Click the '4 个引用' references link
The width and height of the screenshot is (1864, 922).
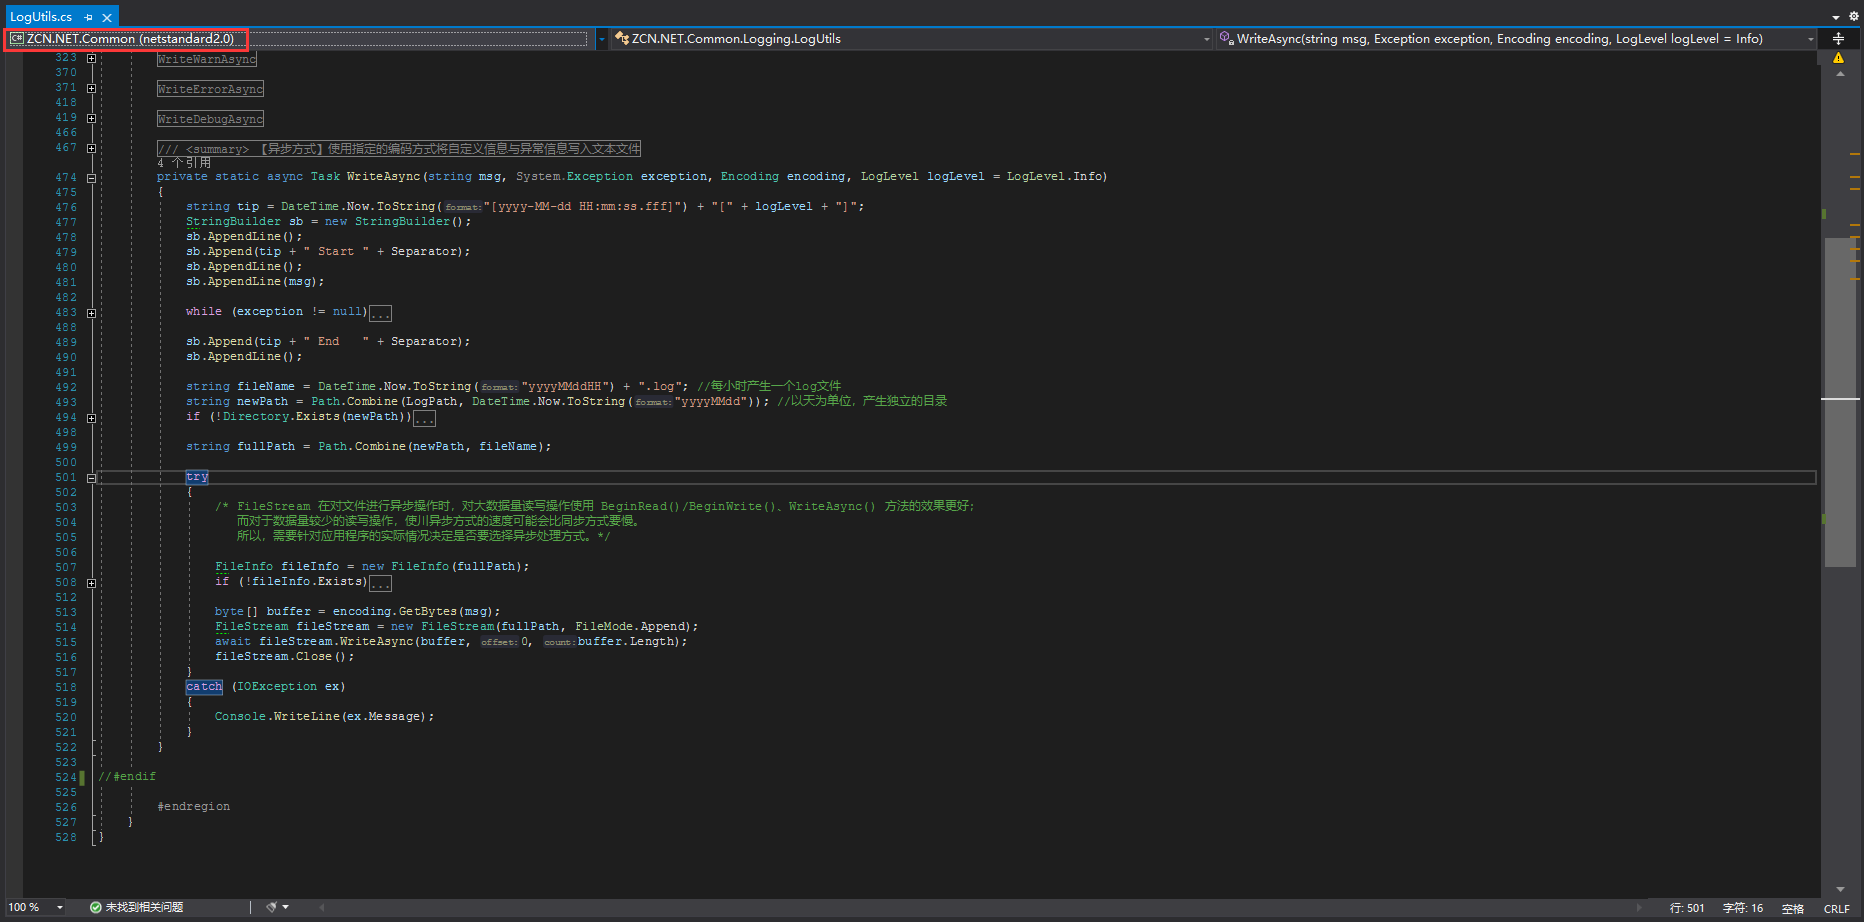[184, 163]
